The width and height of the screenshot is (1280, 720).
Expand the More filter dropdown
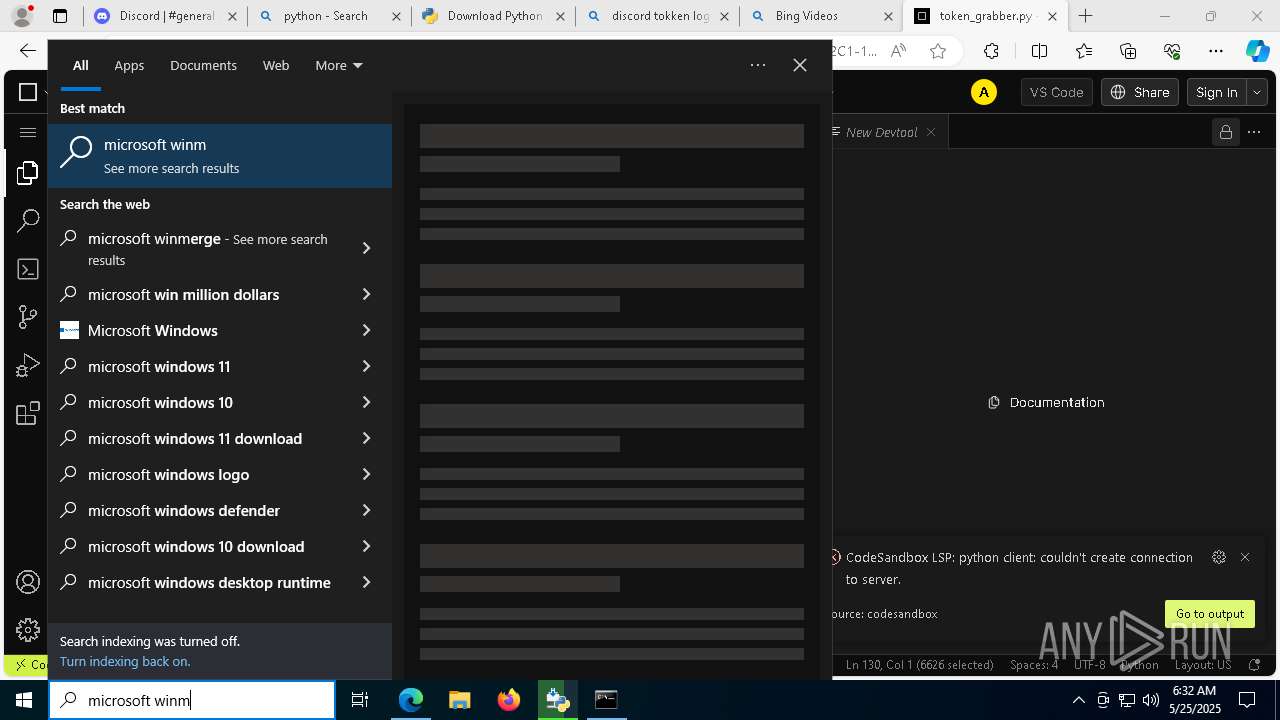point(339,65)
